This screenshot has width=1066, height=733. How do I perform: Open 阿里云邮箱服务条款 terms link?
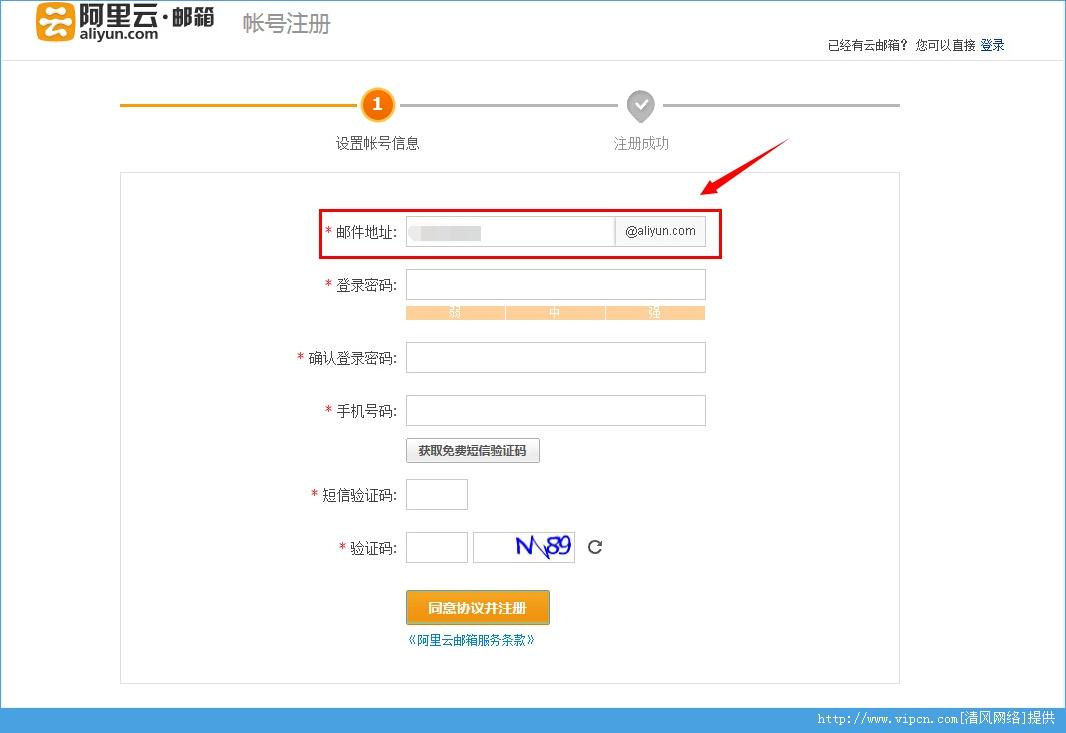[x=471, y=641]
